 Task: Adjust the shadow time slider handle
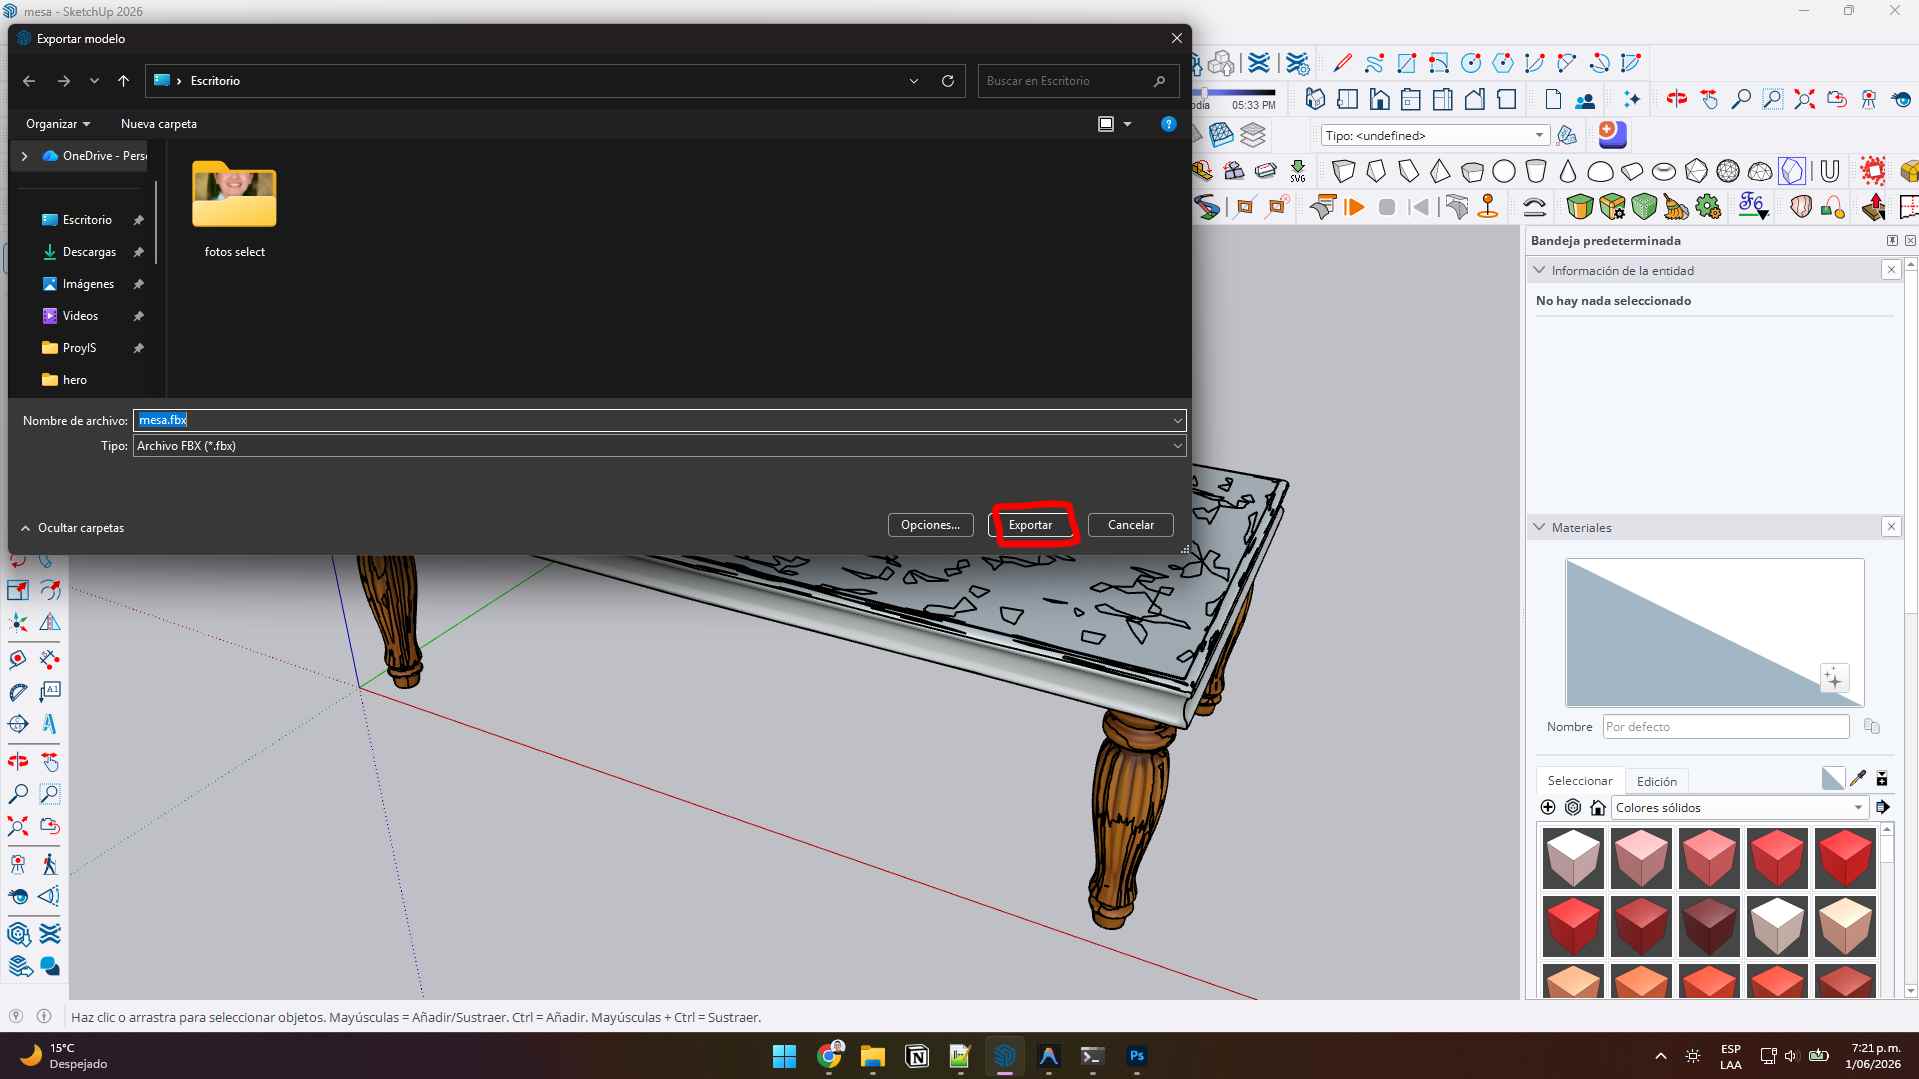coord(1204,93)
